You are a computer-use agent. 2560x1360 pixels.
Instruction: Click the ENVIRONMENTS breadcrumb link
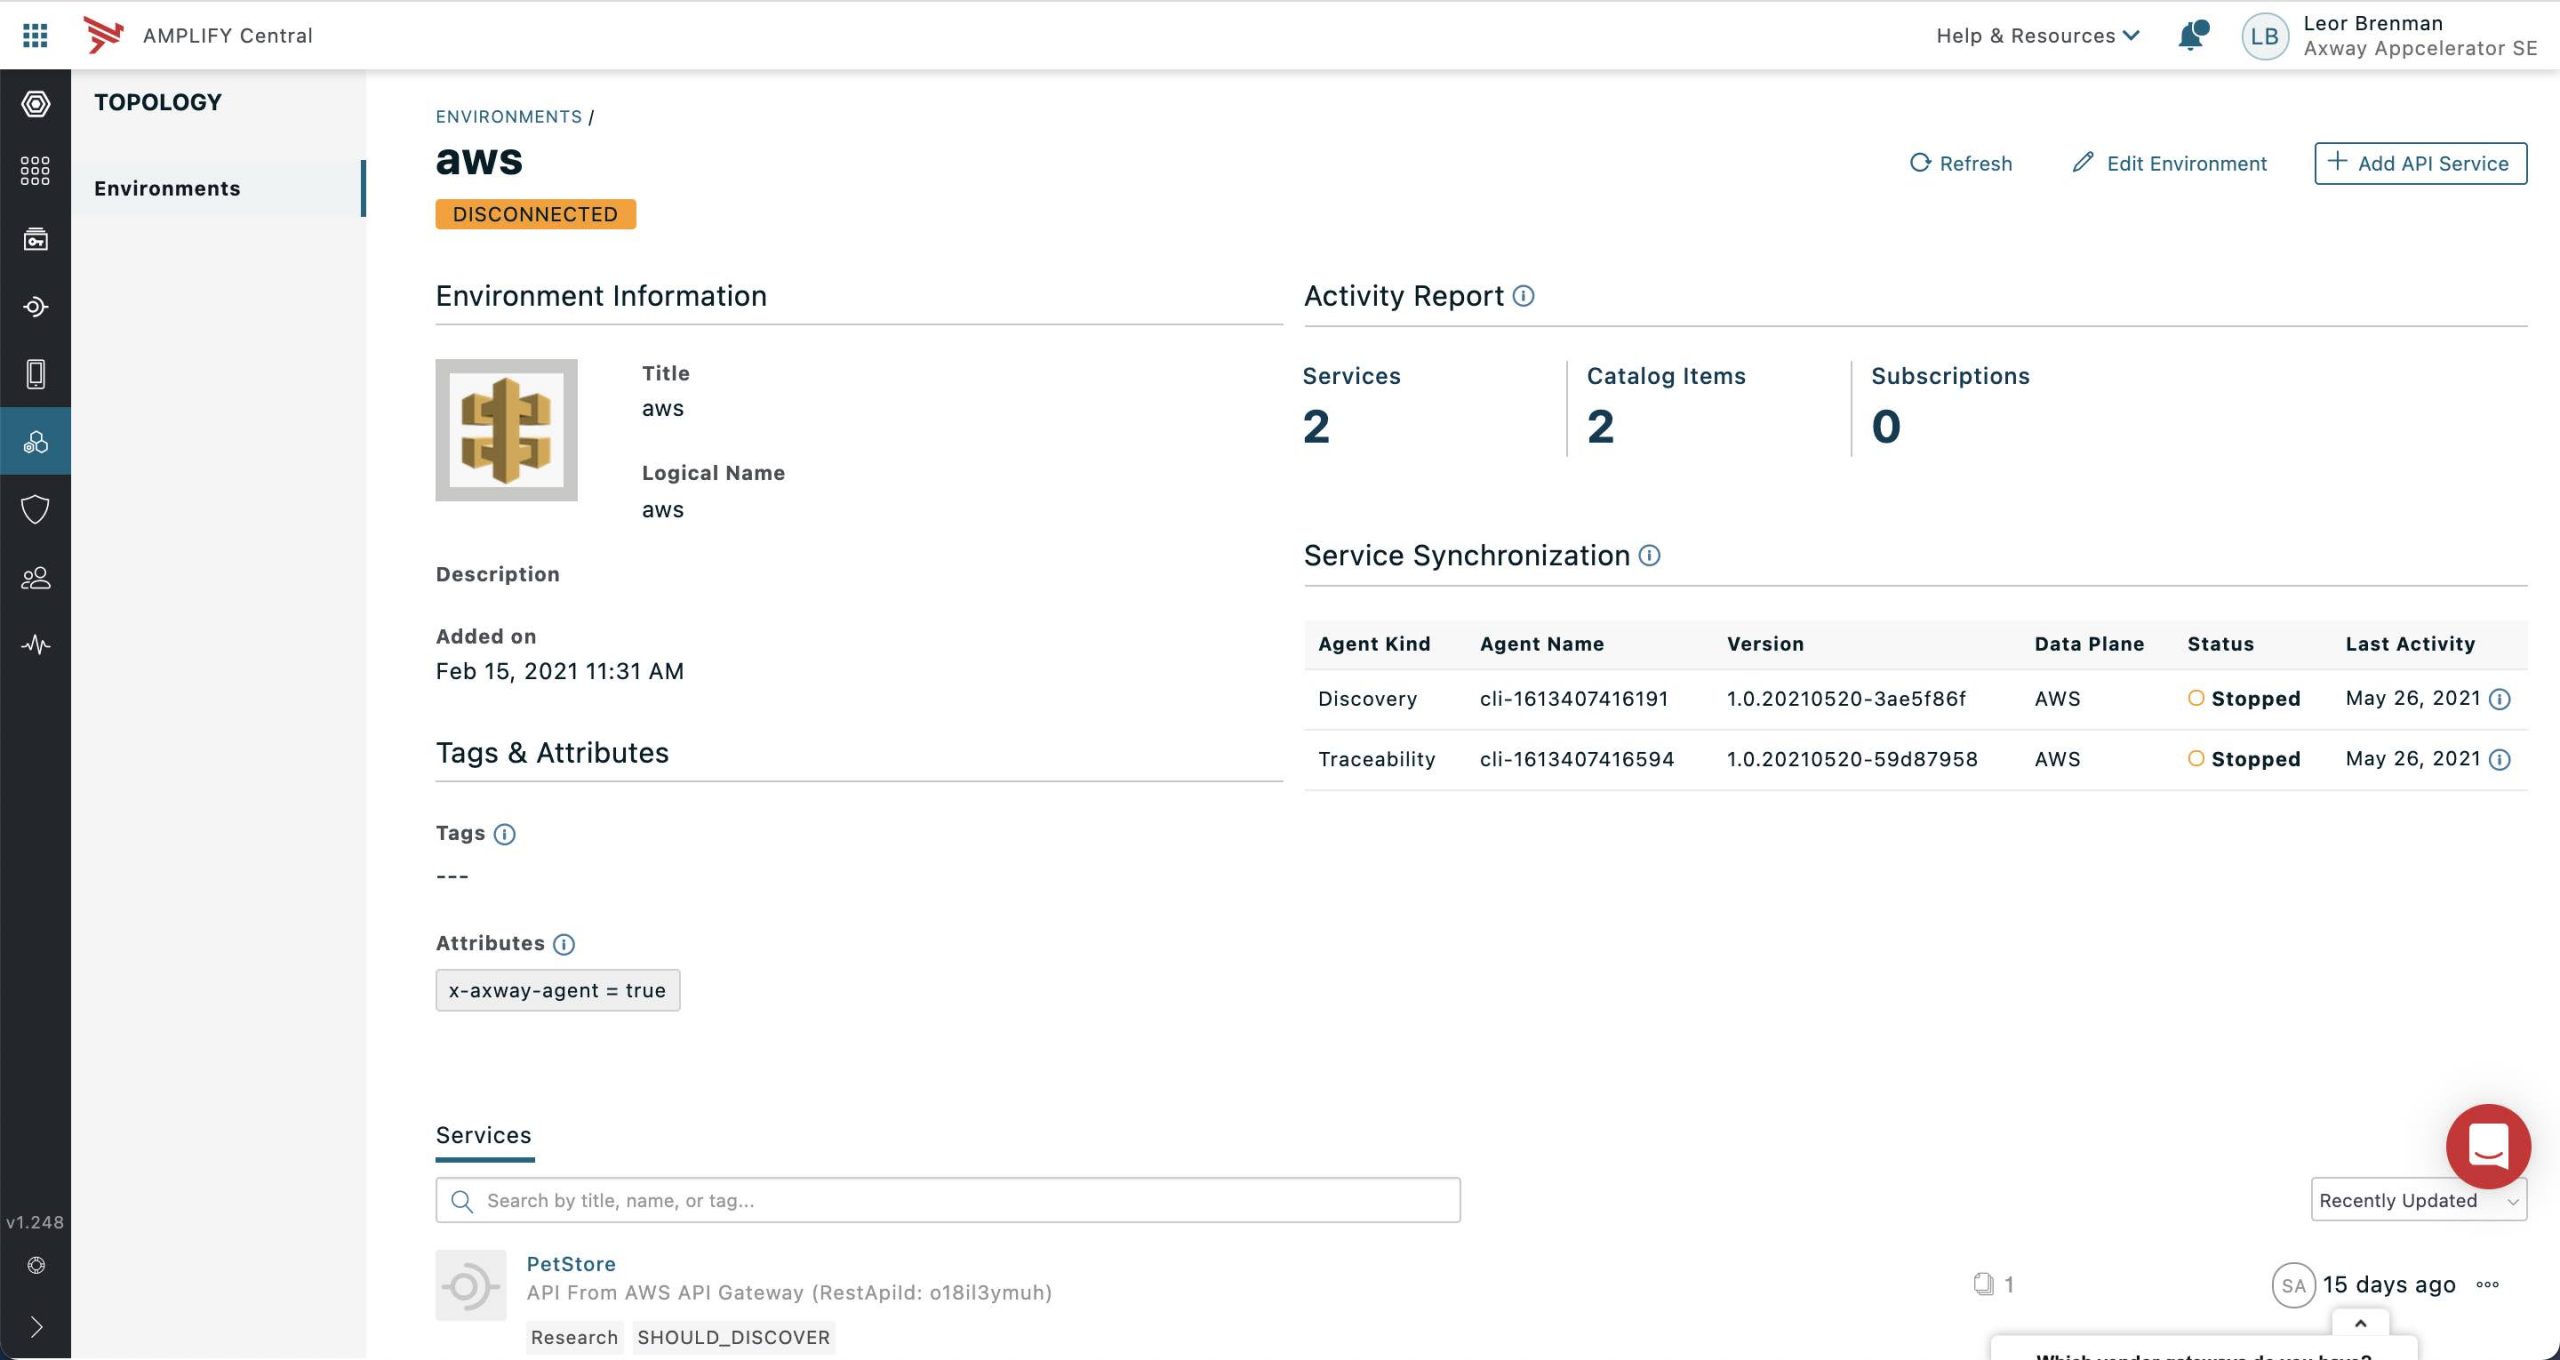point(508,117)
